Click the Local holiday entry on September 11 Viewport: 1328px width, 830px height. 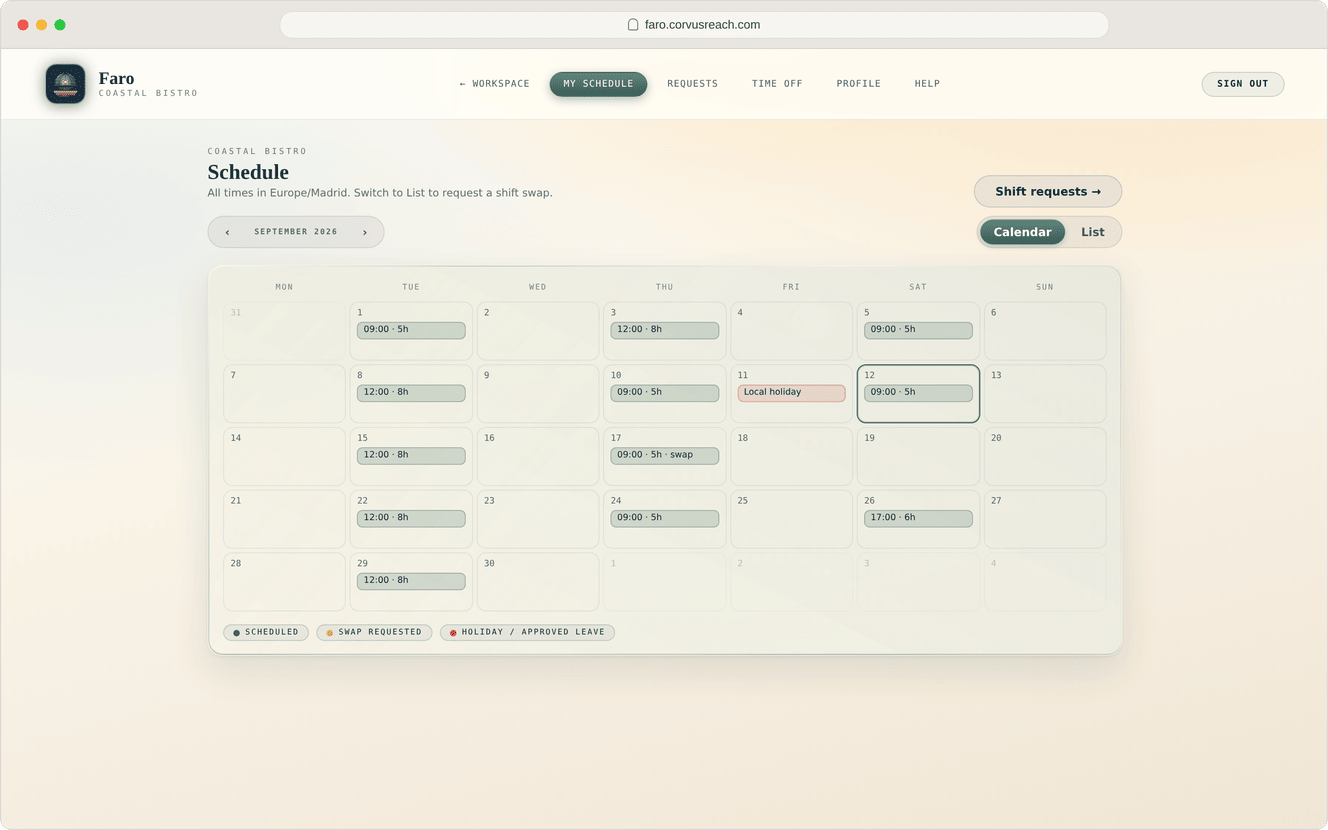tap(791, 393)
